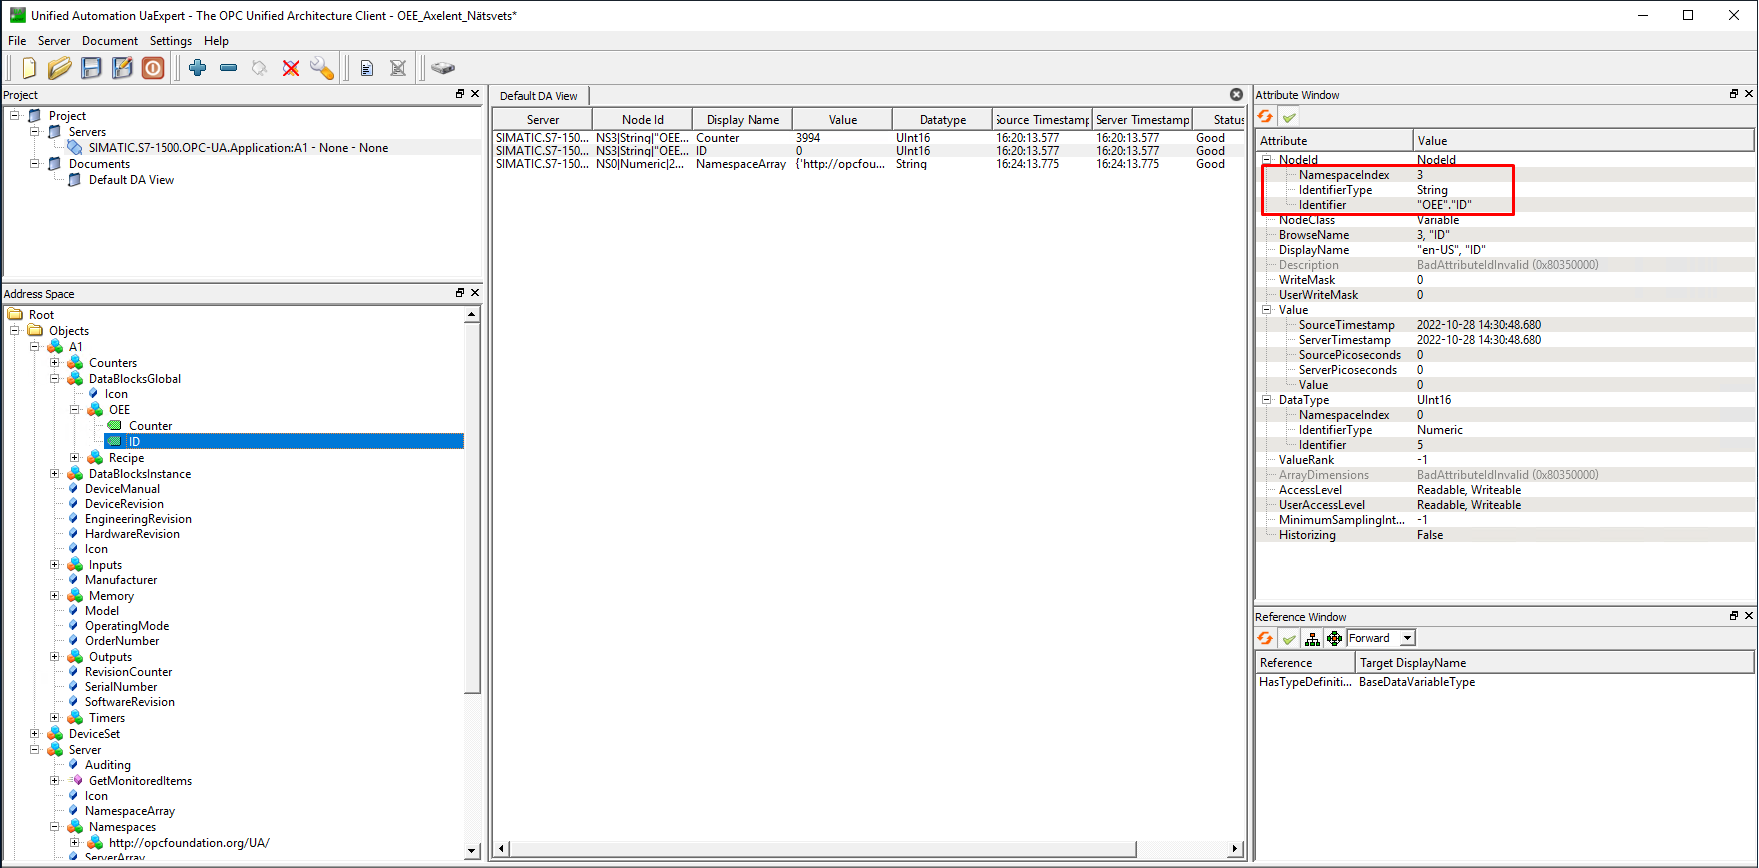Click the Save As disk-with-pencil icon

tap(122, 68)
